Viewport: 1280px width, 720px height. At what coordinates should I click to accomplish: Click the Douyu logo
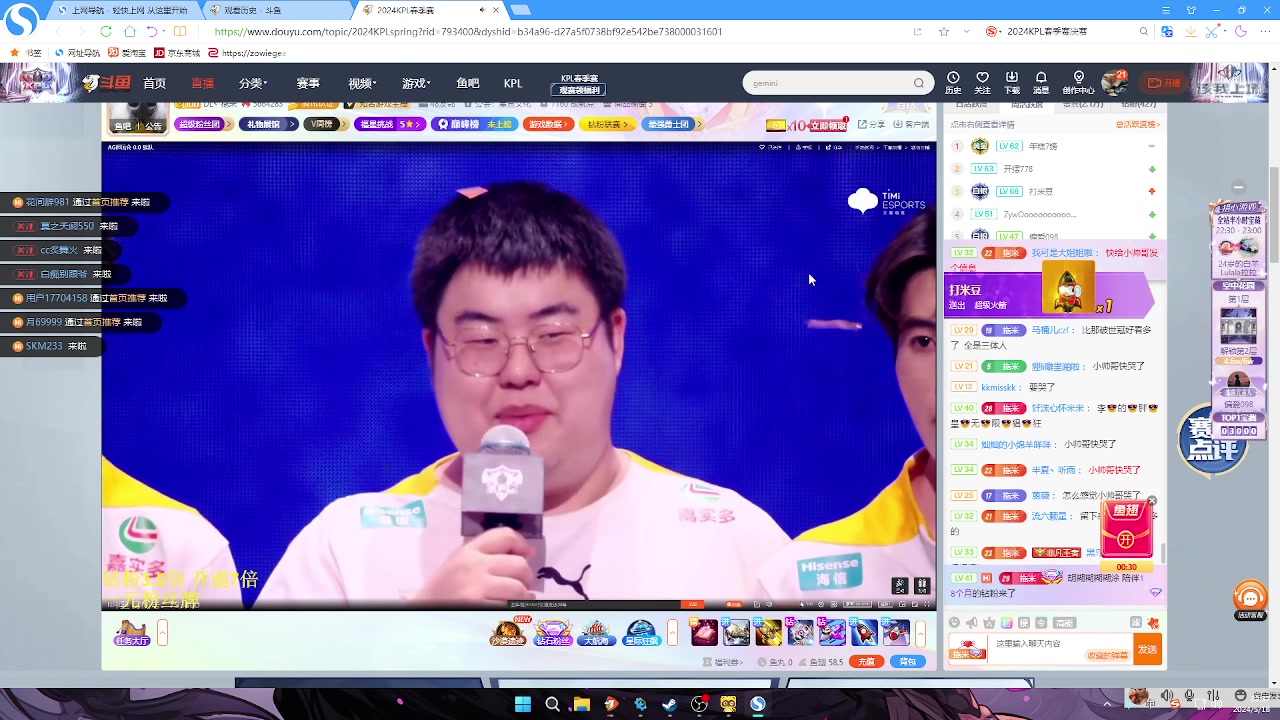coord(107,83)
